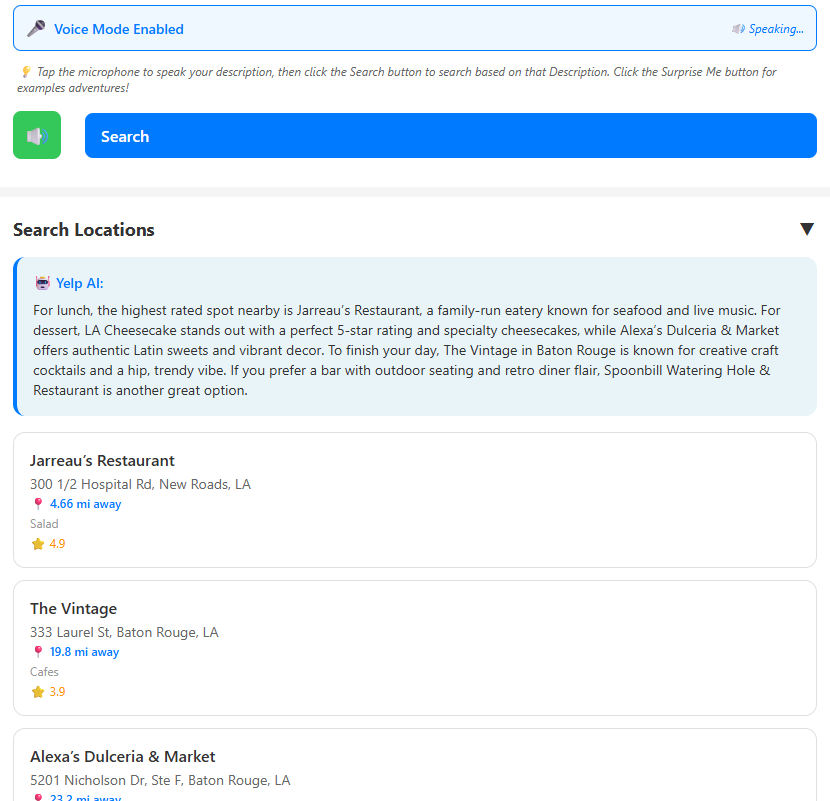Click the Speaking... status text
Viewport: 830px width, 801px height.
click(x=776, y=29)
